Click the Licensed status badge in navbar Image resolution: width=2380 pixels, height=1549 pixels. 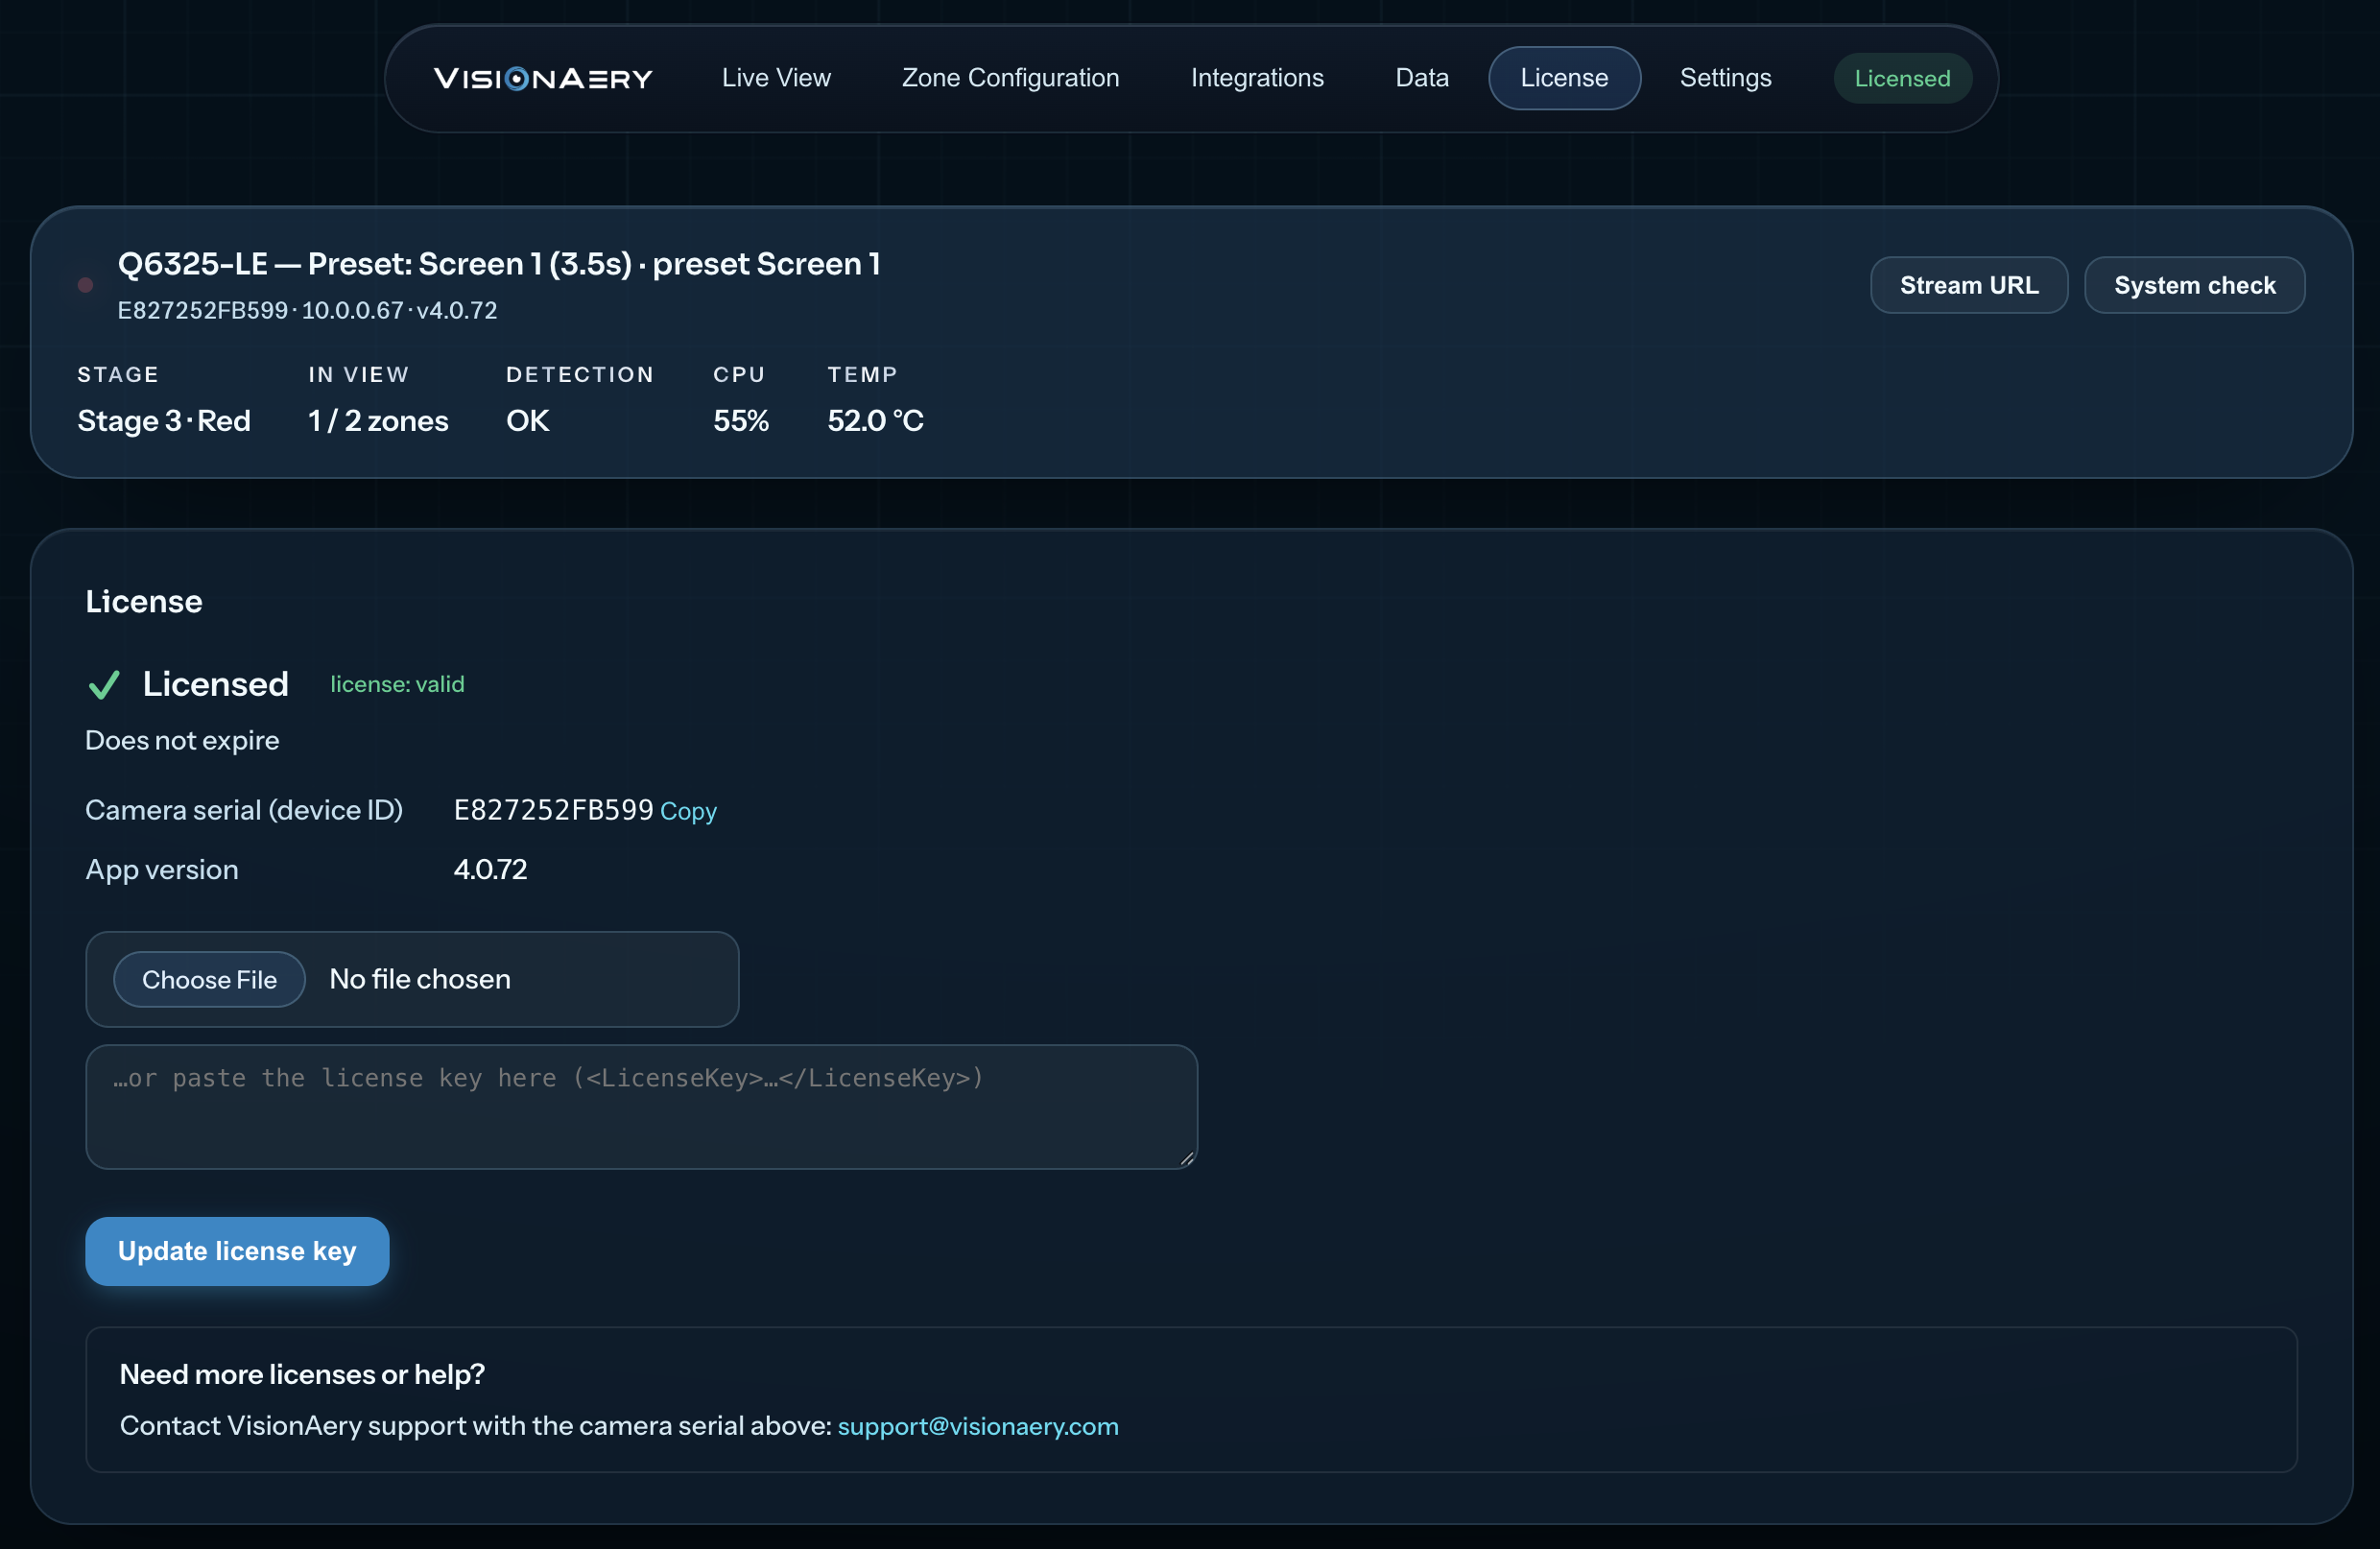click(1902, 78)
